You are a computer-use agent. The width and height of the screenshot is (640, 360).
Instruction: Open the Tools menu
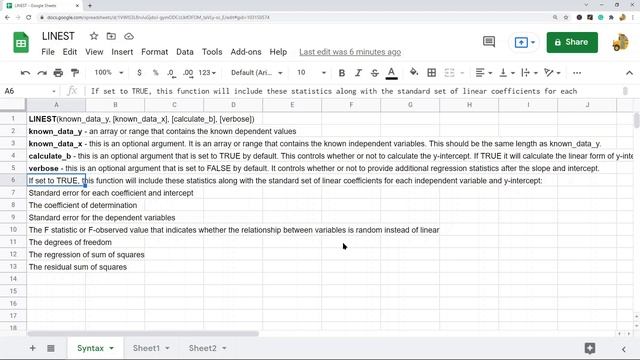(x=212, y=52)
